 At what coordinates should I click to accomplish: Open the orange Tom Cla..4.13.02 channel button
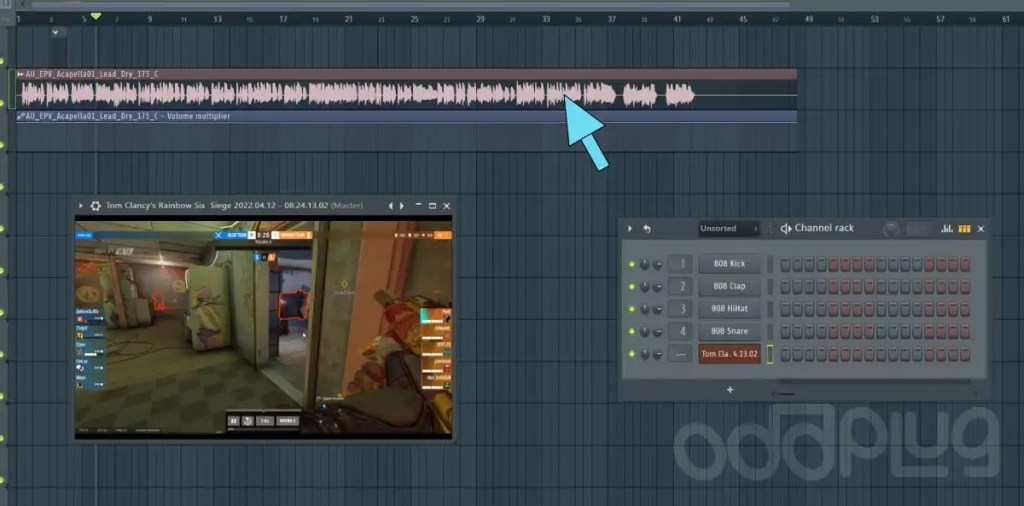pos(729,354)
